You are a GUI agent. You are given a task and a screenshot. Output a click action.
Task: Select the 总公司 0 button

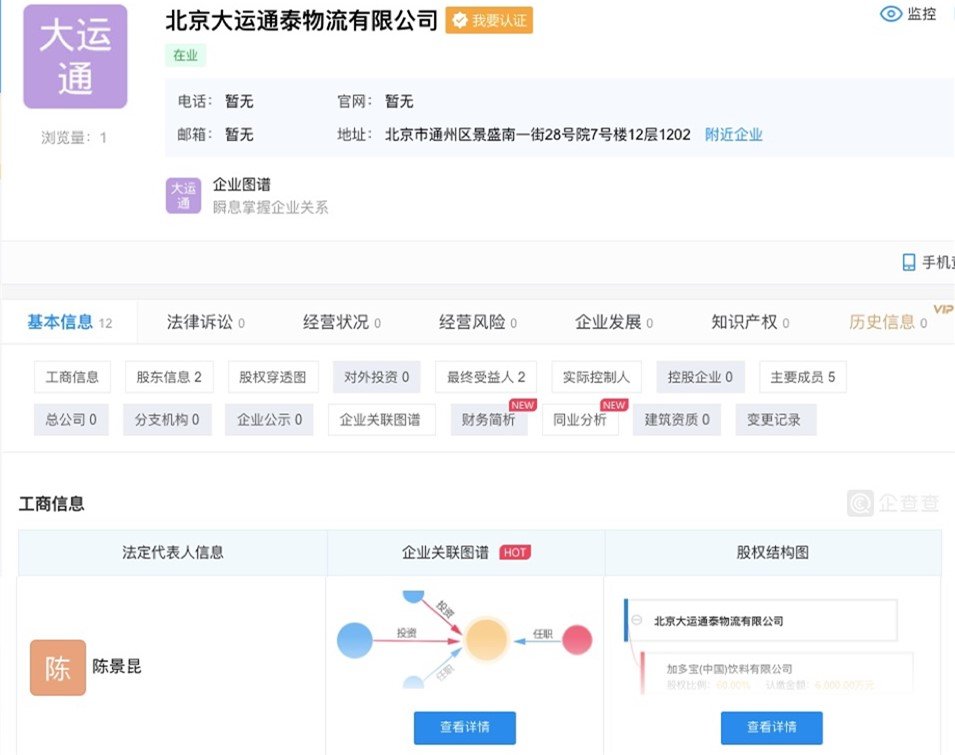pyautogui.click(x=71, y=420)
